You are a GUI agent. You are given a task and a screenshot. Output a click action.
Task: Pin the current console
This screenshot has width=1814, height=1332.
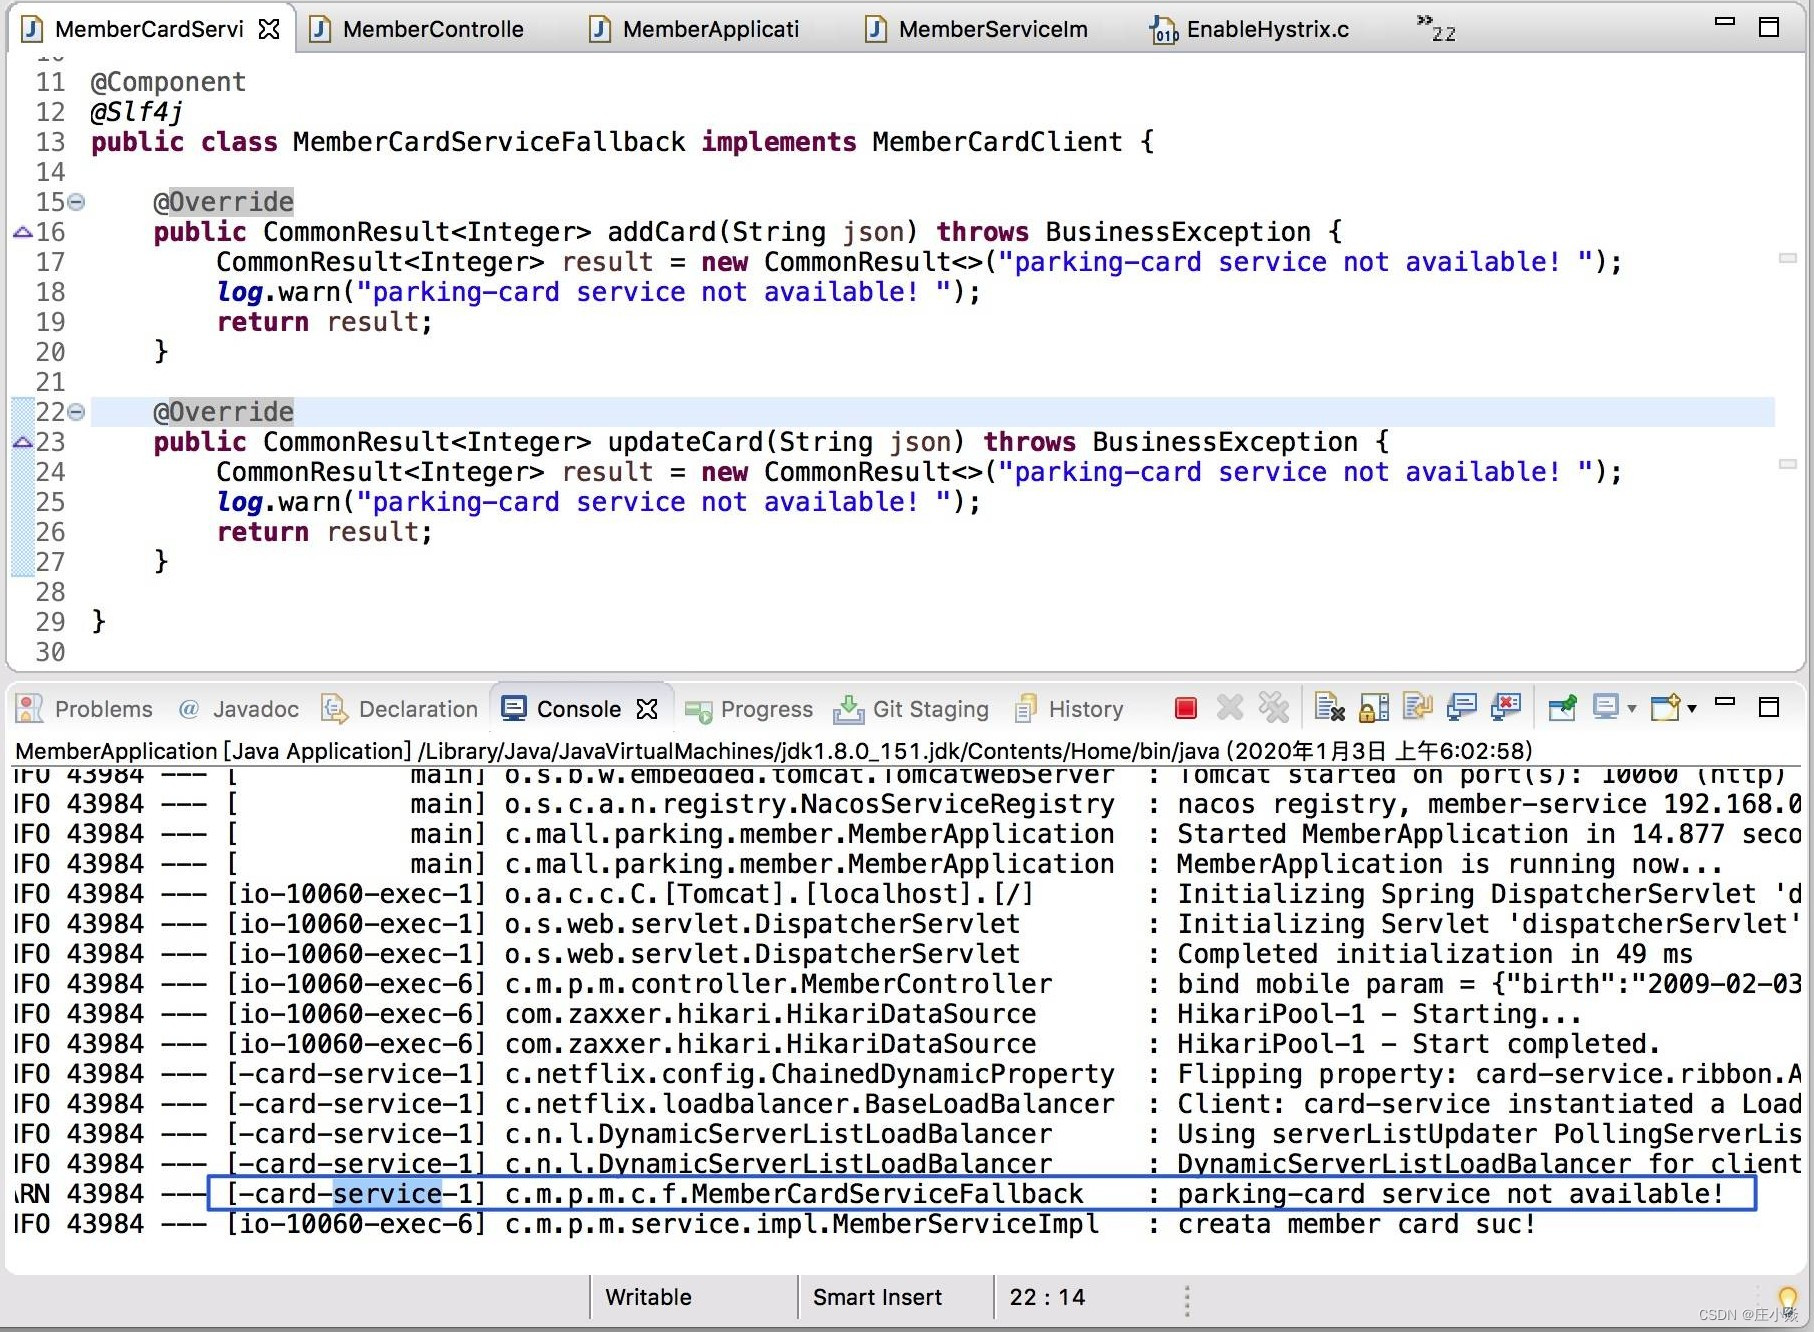click(1562, 708)
